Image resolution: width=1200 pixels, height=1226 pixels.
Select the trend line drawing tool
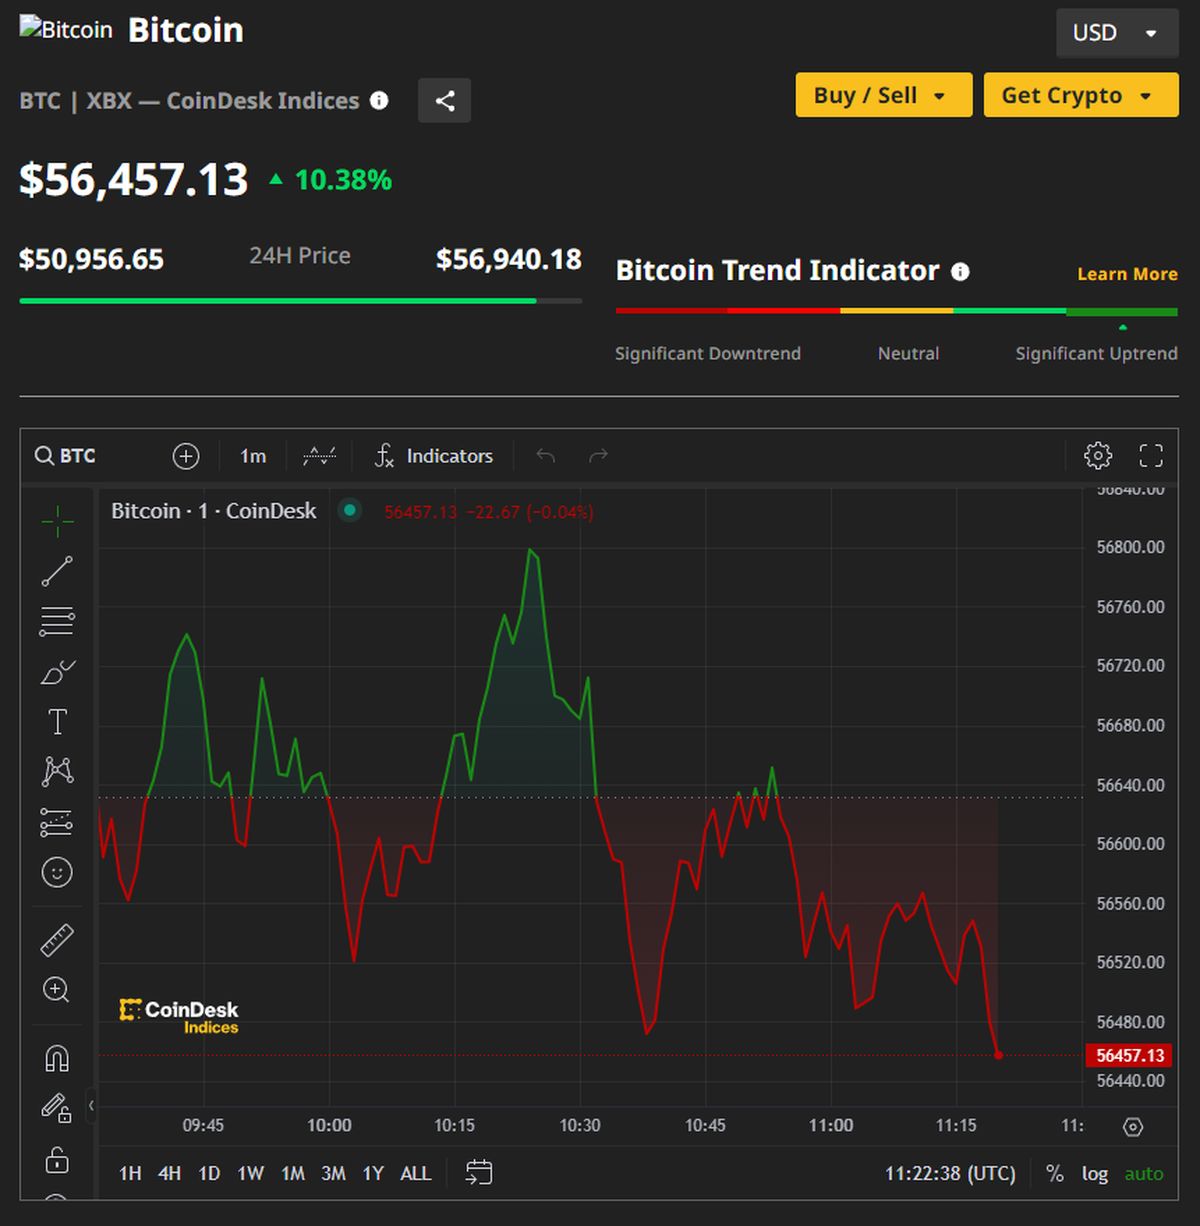pyautogui.click(x=57, y=571)
